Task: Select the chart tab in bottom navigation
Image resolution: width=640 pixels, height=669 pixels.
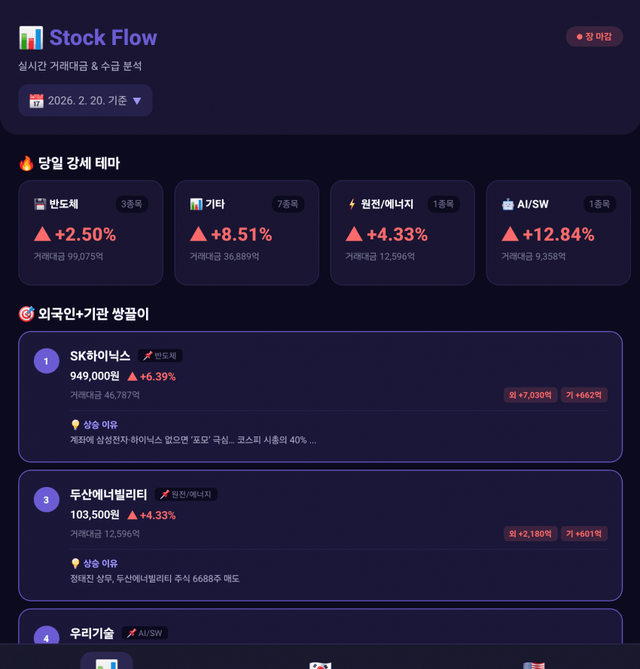Action: tap(107, 661)
